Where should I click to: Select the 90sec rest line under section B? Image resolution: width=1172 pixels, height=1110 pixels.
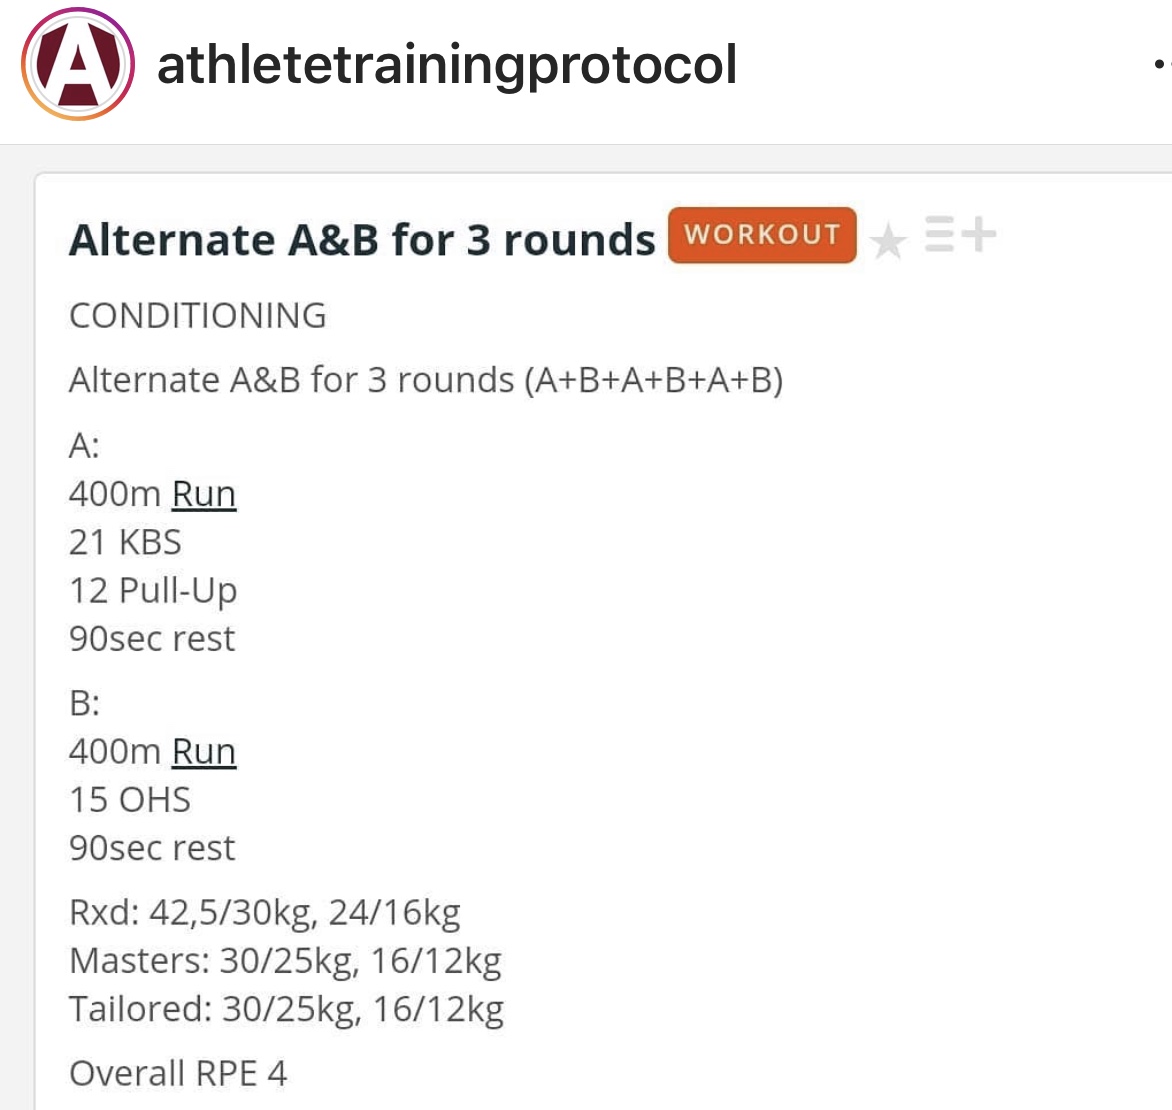[152, 847]
